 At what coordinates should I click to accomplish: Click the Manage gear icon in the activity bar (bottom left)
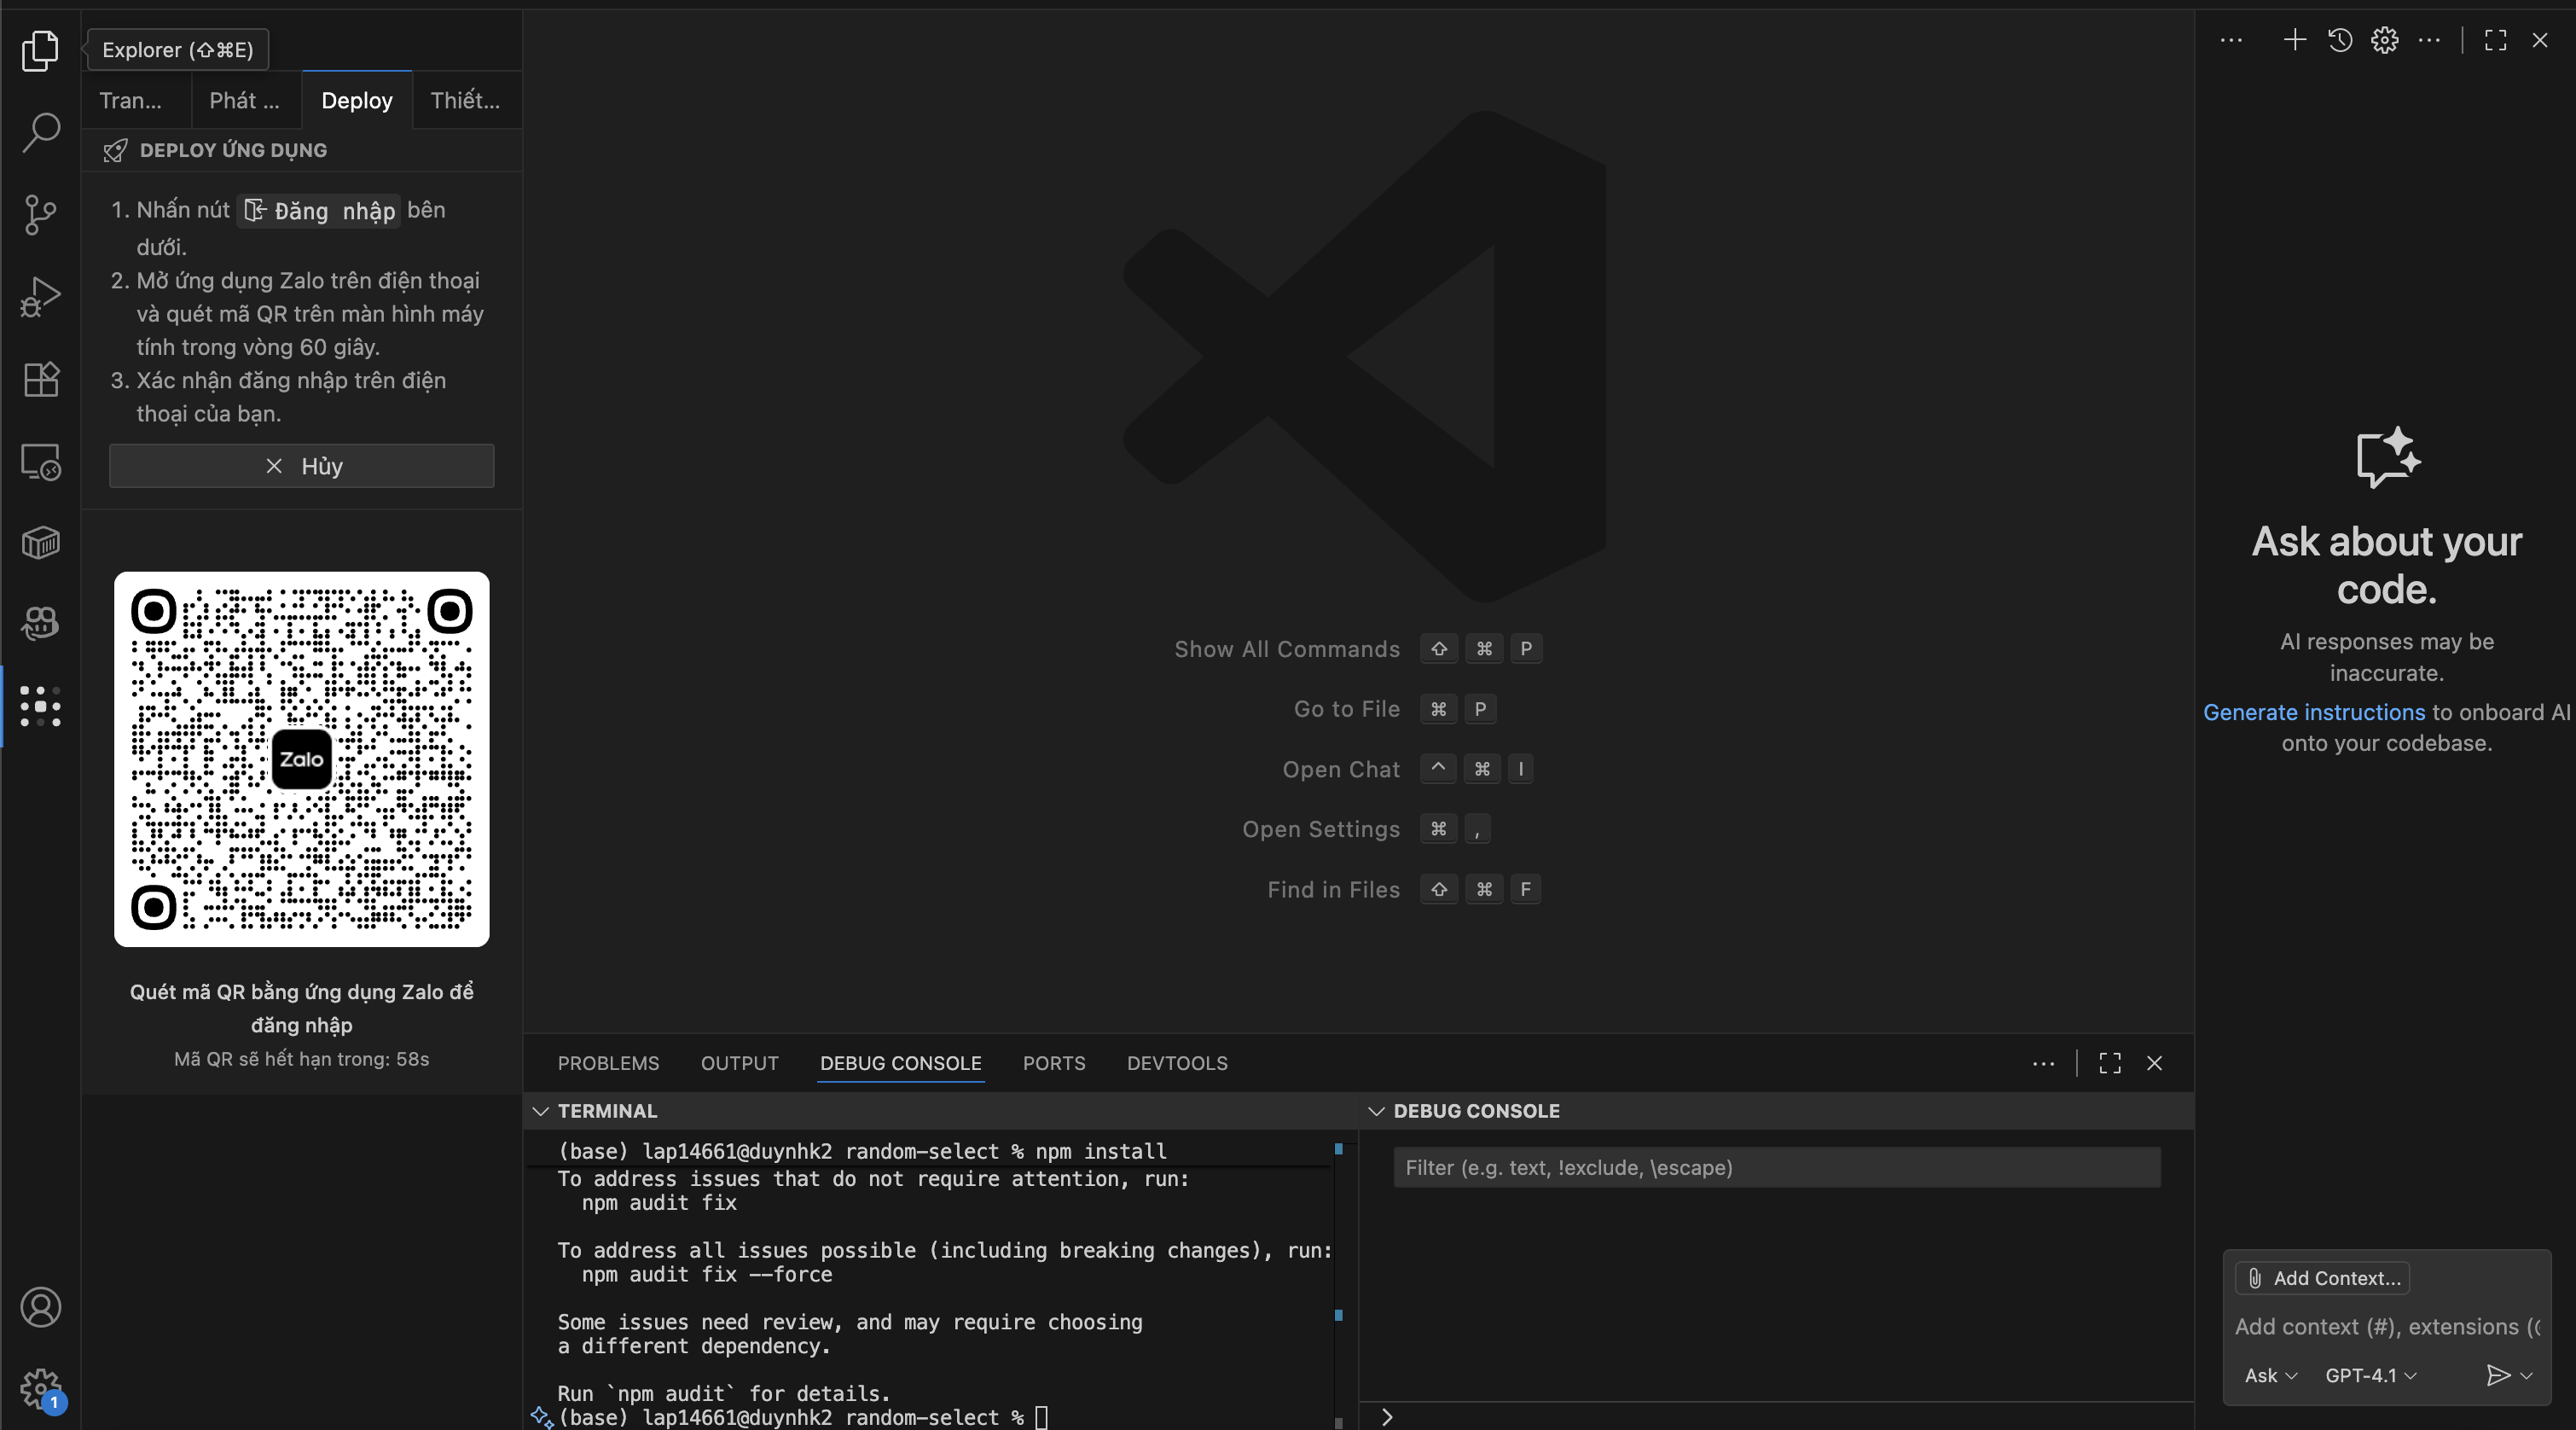coord(40,1388)
